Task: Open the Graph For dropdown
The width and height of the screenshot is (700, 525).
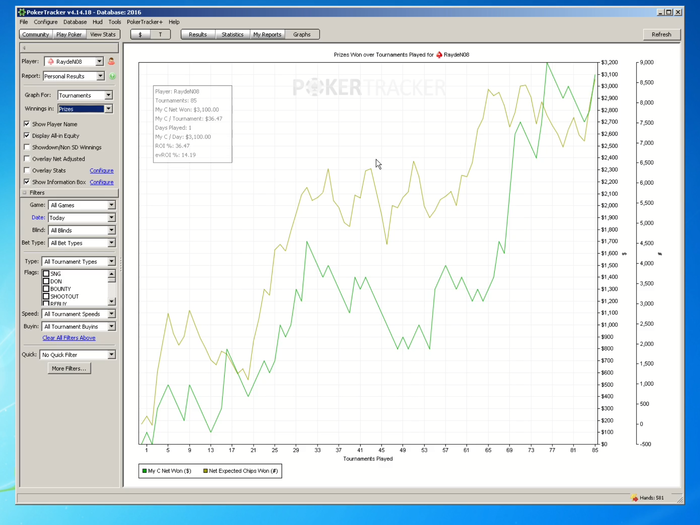Action: (x=109, y=96)
